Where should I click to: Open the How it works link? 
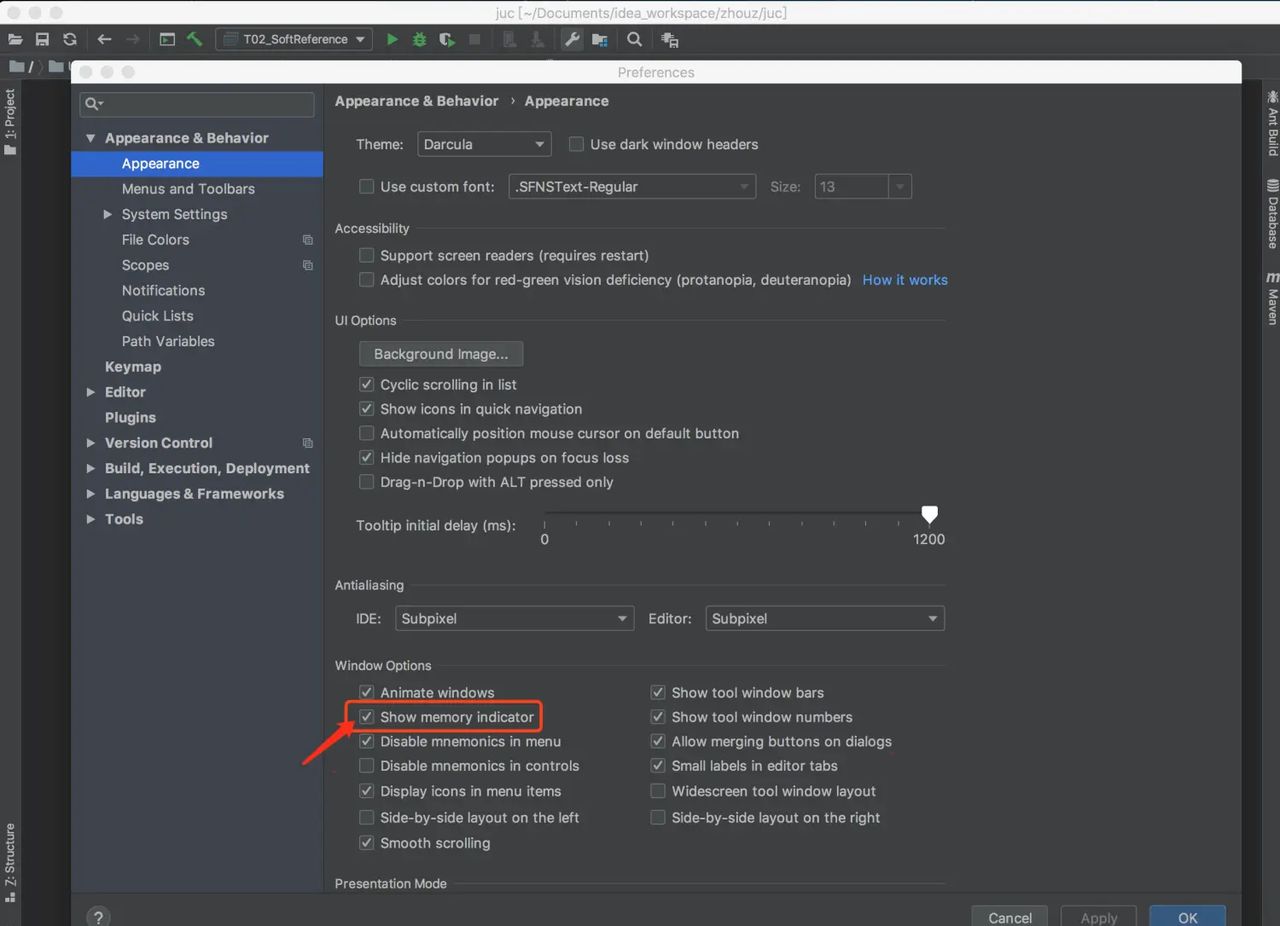(x=905, y=280)
